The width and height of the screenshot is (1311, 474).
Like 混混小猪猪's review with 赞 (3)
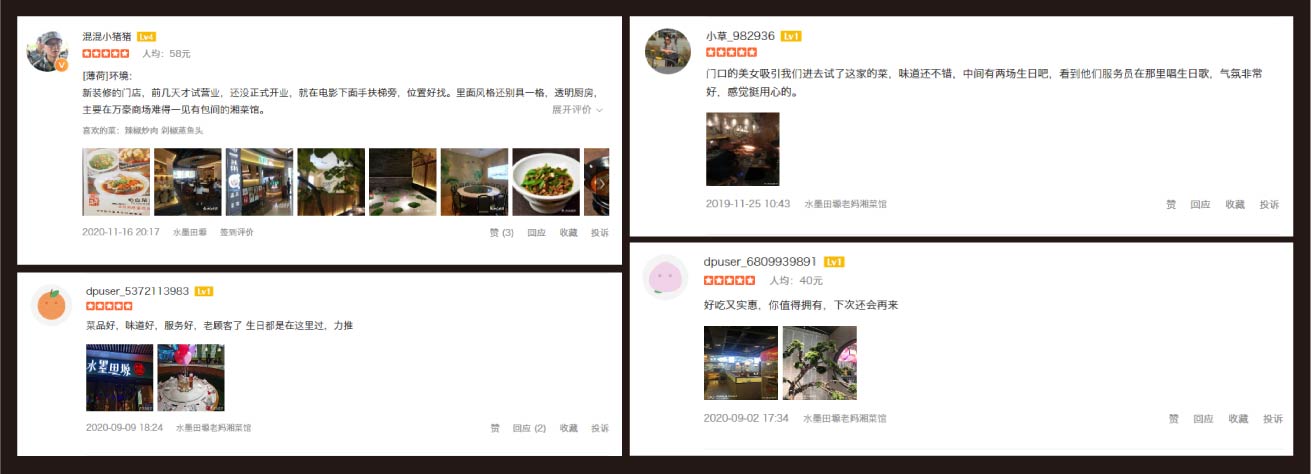[501, 232]
